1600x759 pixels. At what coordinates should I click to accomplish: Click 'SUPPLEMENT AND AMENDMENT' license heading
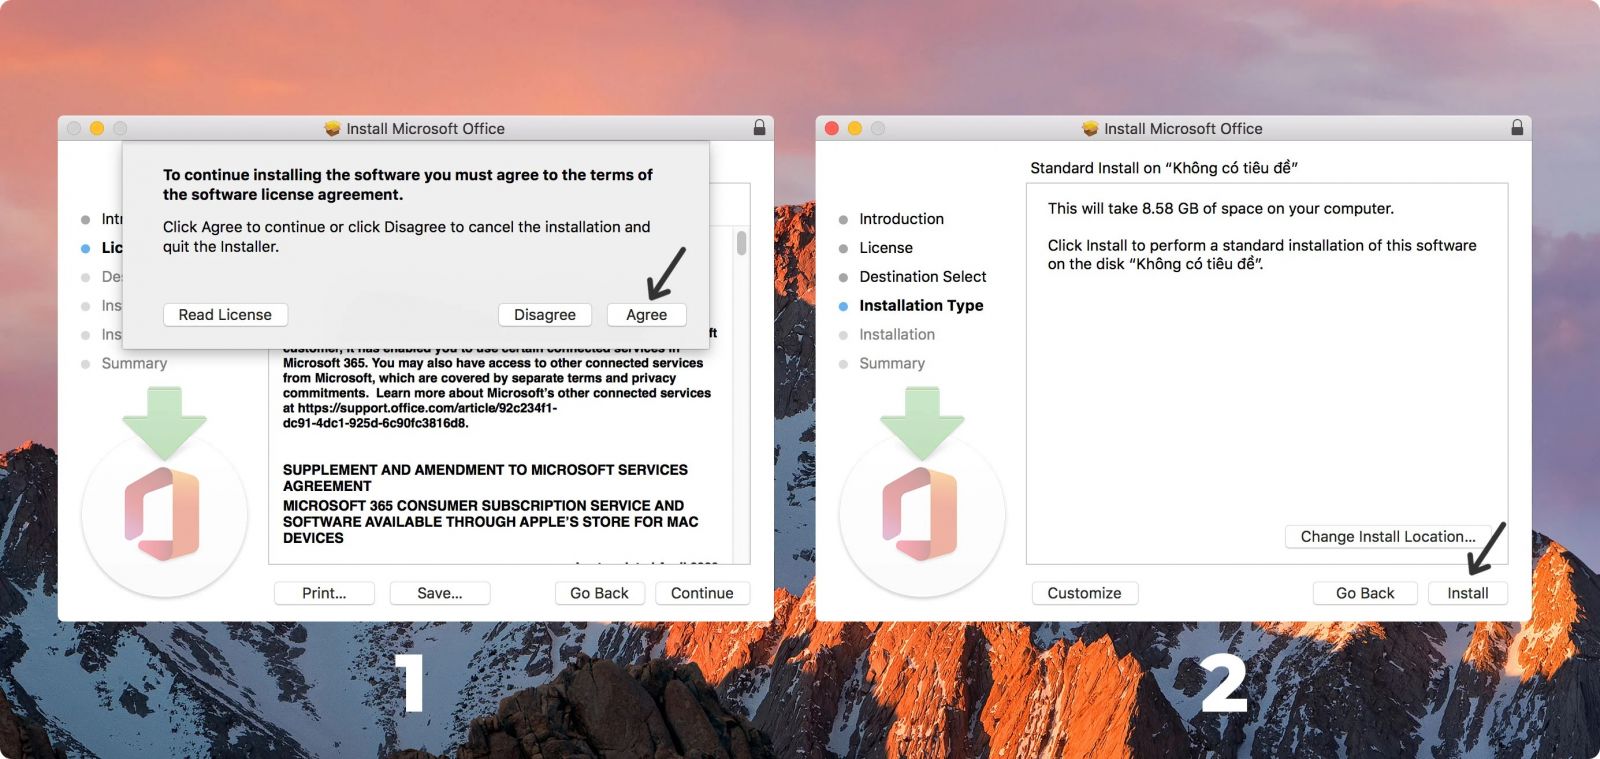click(x=485, y=477)
